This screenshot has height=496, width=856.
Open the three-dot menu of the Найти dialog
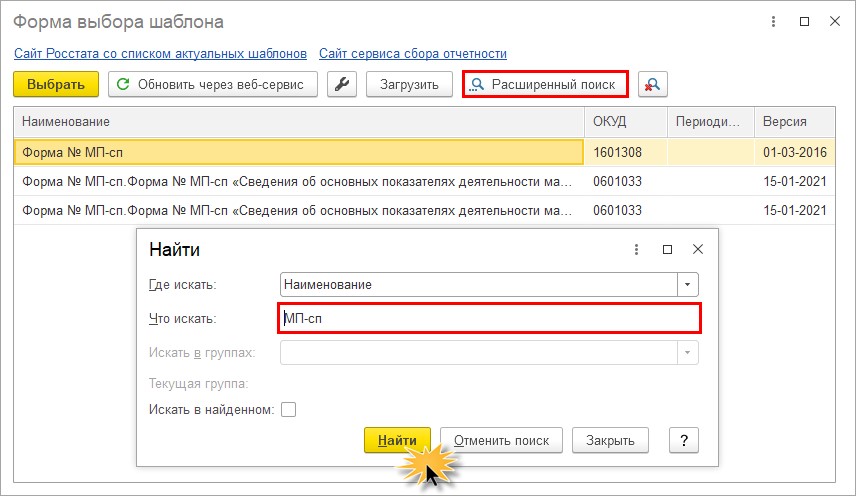[x=636, y=249]
